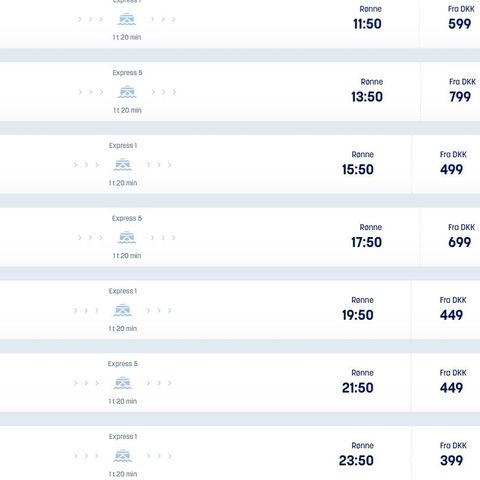Click the ferry icon for 19:50 departure
480x480 pixels.
click(123, 310)
